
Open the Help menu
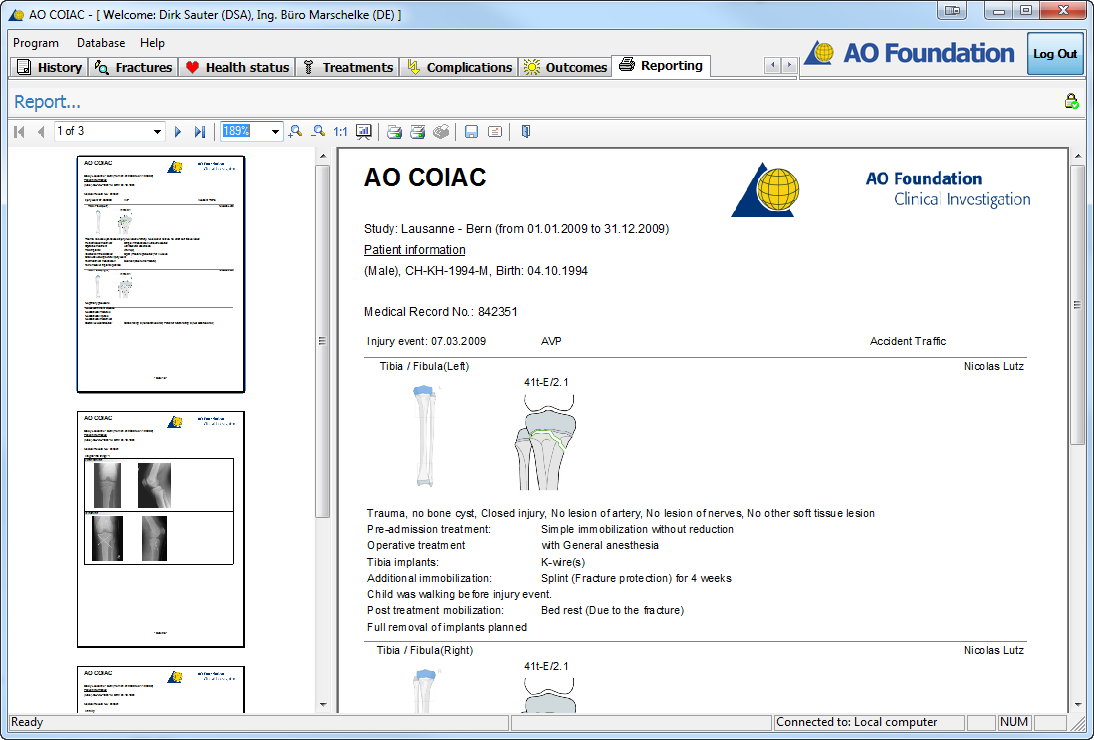click(152, 43)
